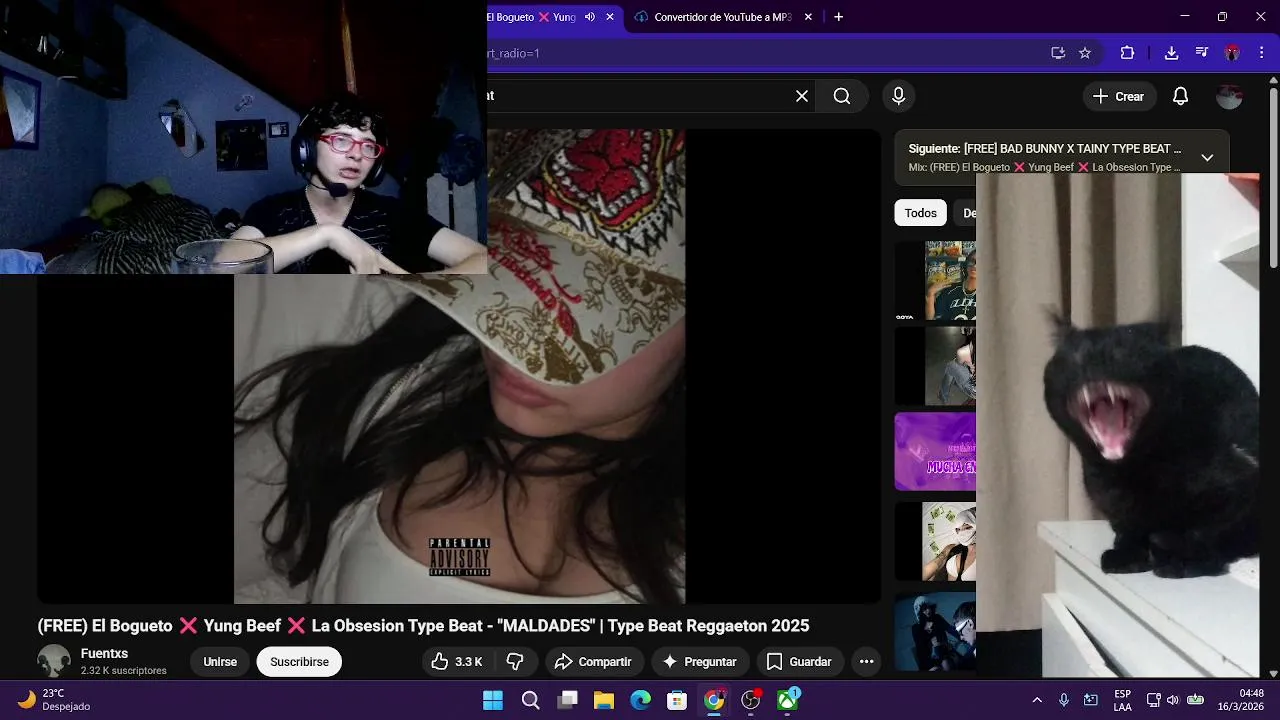
Task: Click the YouTube search magnifier button
Action: [x=842, y=96]
